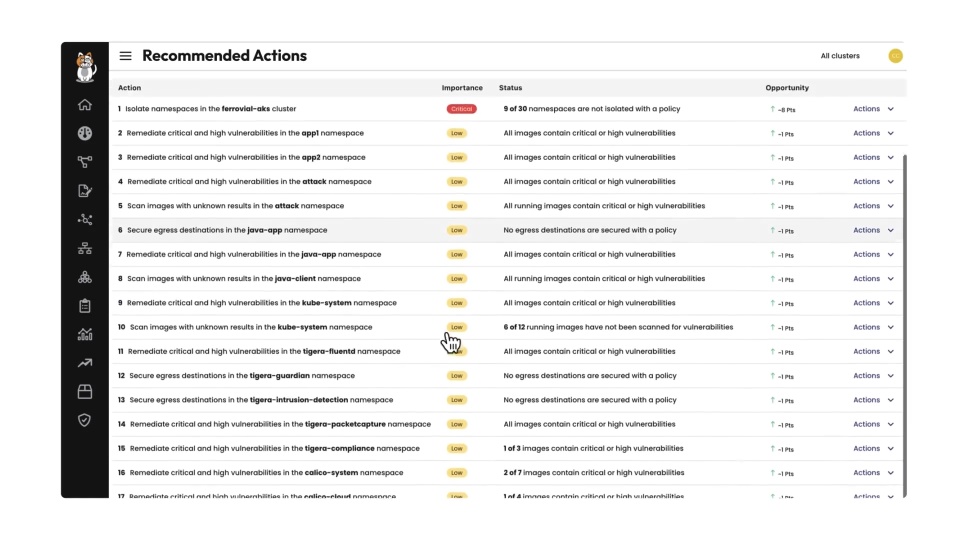Click the bar chart analytics sidebar icon

coord(84,334)
